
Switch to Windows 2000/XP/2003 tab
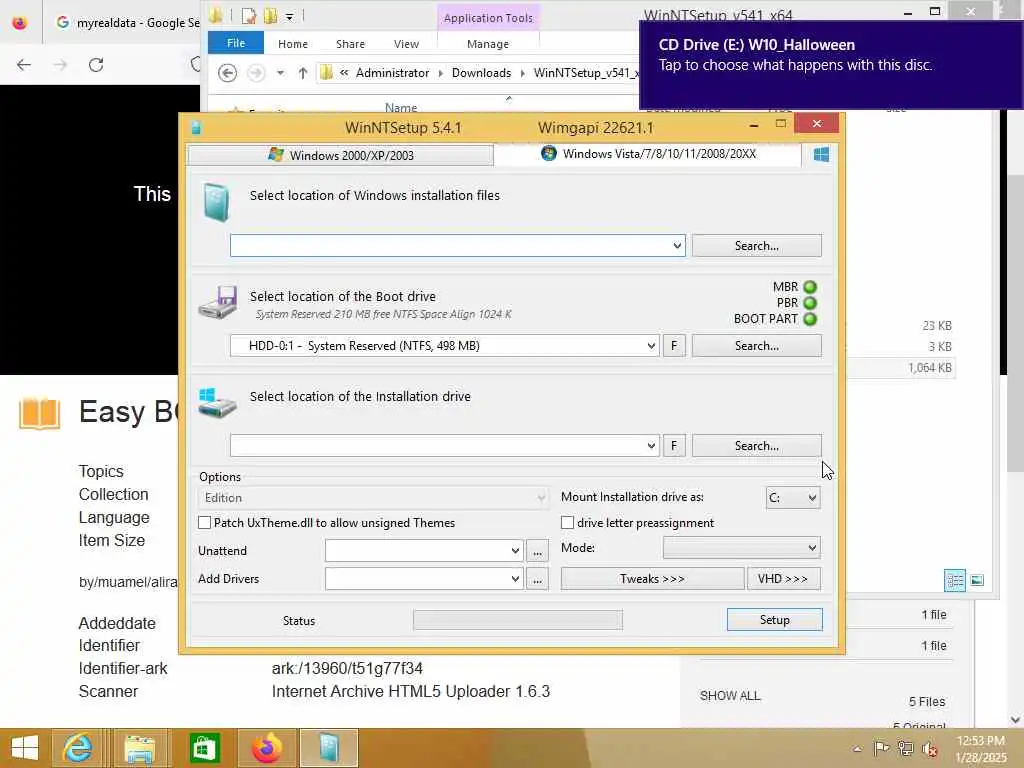click(340, 155)
